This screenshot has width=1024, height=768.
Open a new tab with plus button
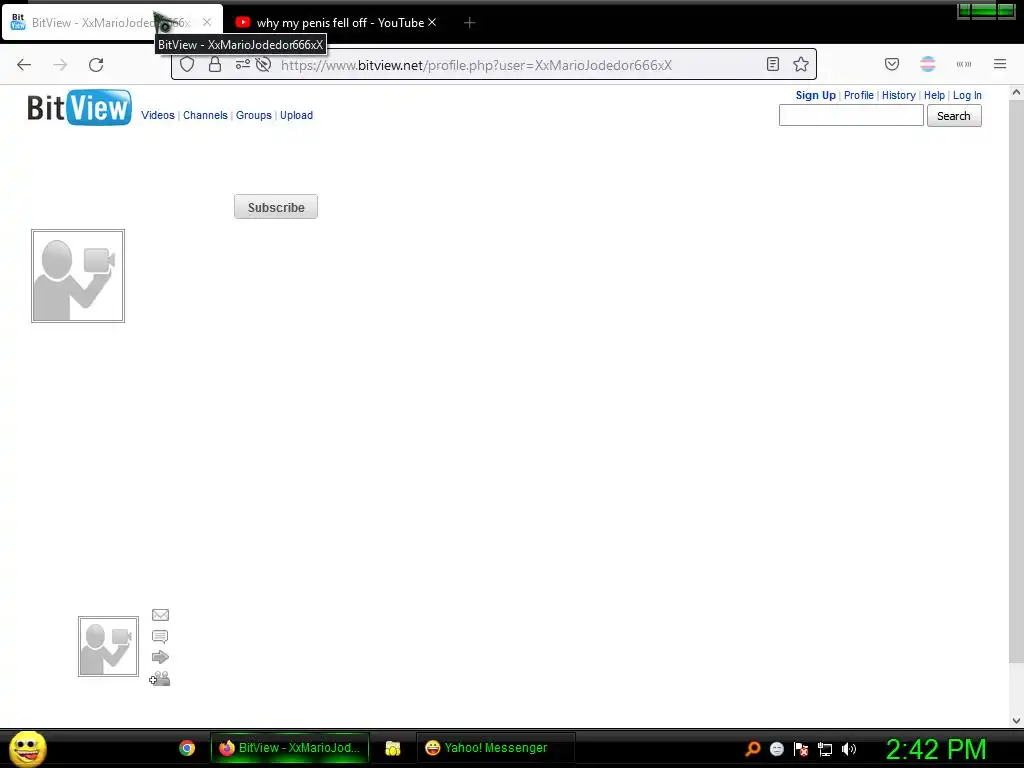point(469,23)
